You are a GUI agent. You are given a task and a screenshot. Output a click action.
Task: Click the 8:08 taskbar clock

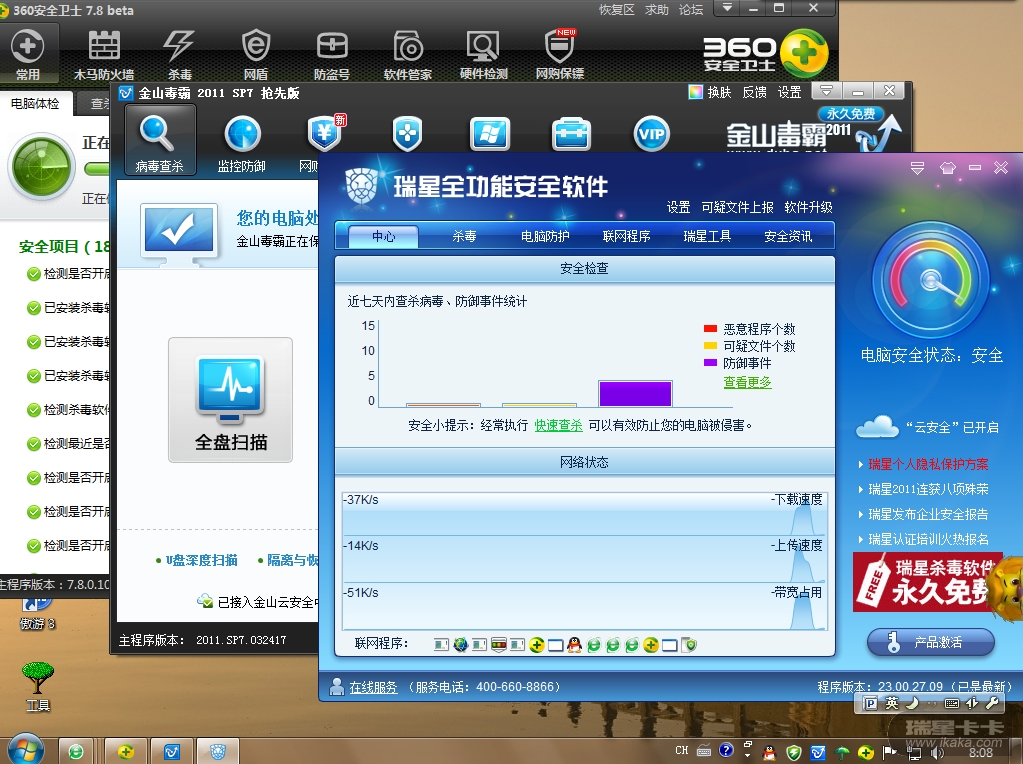(x=981, y=752)
